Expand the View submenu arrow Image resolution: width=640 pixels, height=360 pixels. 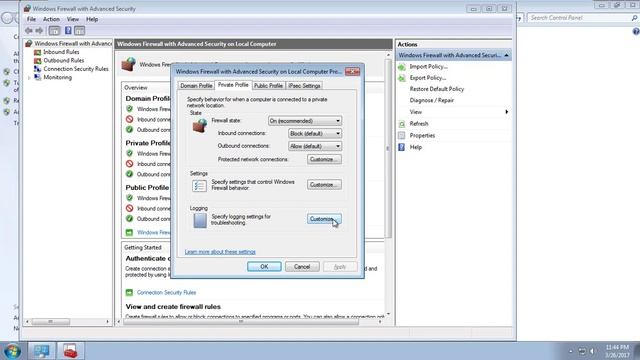[507, 112]
